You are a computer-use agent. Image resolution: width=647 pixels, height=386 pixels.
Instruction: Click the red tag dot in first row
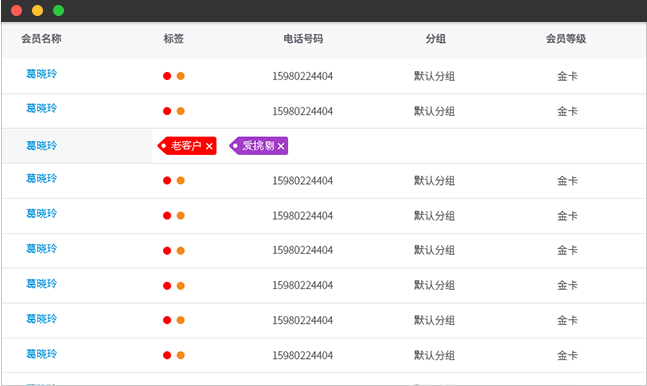pyautogui.click(x=167, y=76)
